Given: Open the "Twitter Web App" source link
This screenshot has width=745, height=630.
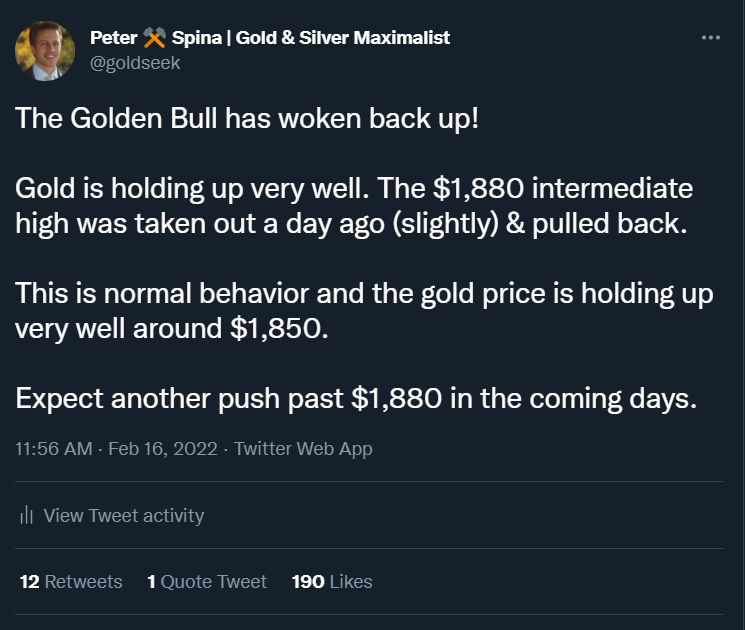Looking at the screenshot, I should point(303,449).
